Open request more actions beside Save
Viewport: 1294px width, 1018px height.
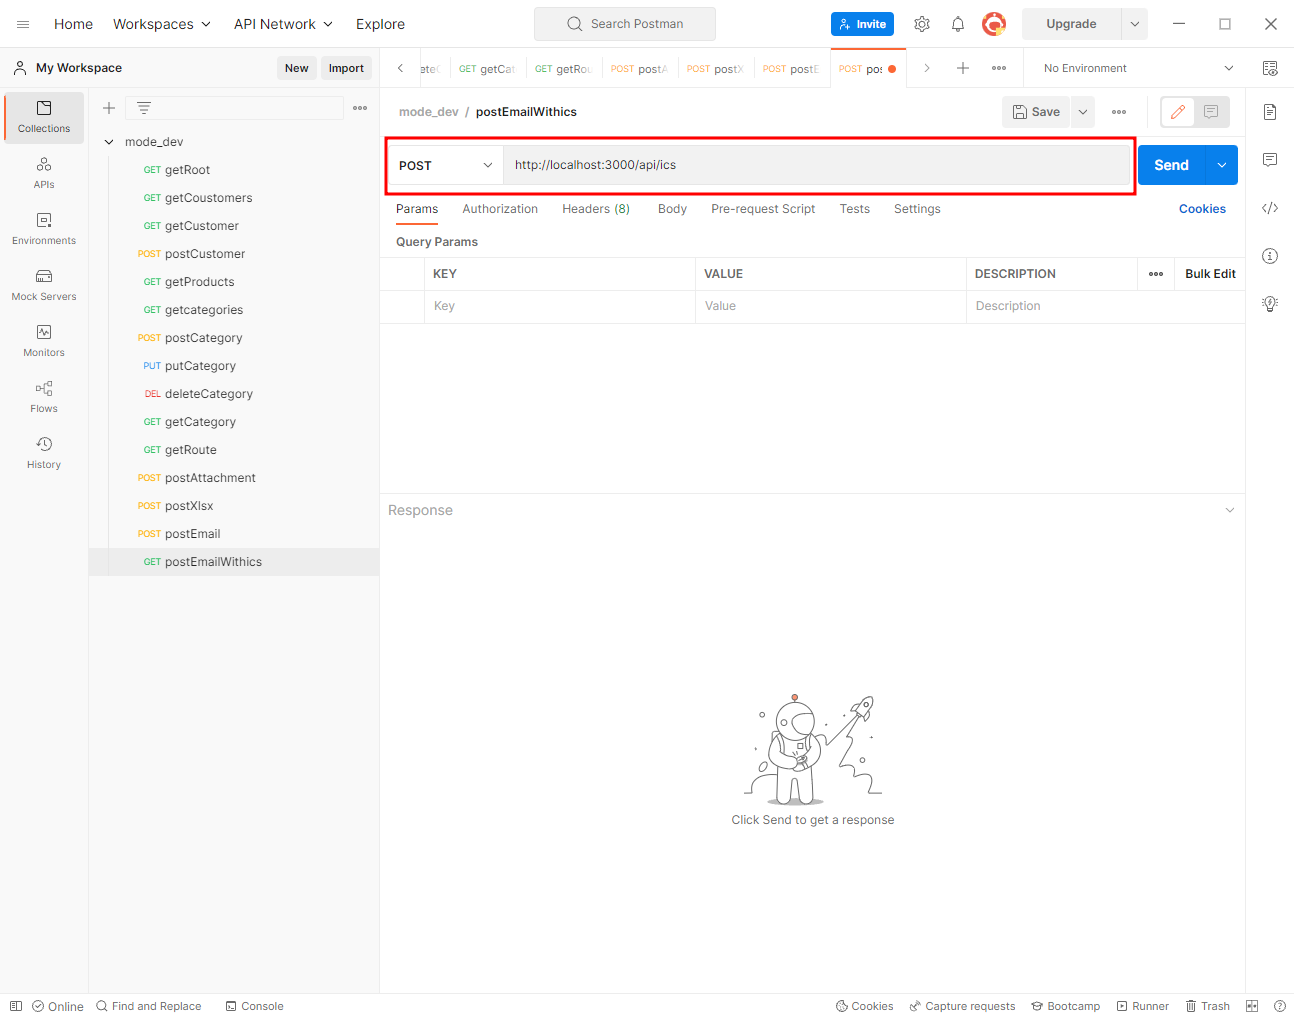point(1119,112)
